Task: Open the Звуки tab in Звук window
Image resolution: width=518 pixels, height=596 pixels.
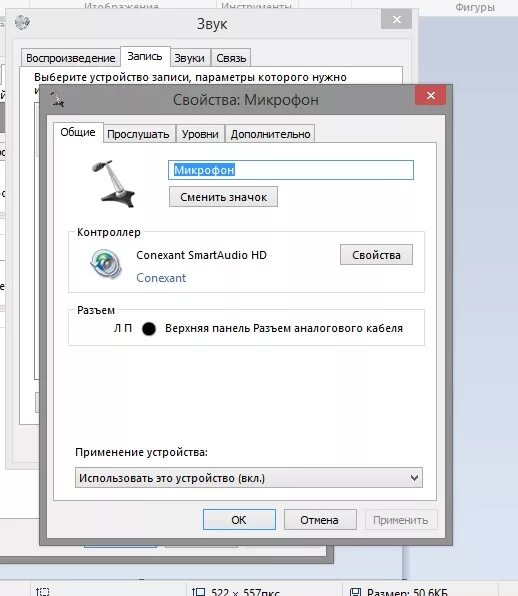Action: [x=189, y=58]
